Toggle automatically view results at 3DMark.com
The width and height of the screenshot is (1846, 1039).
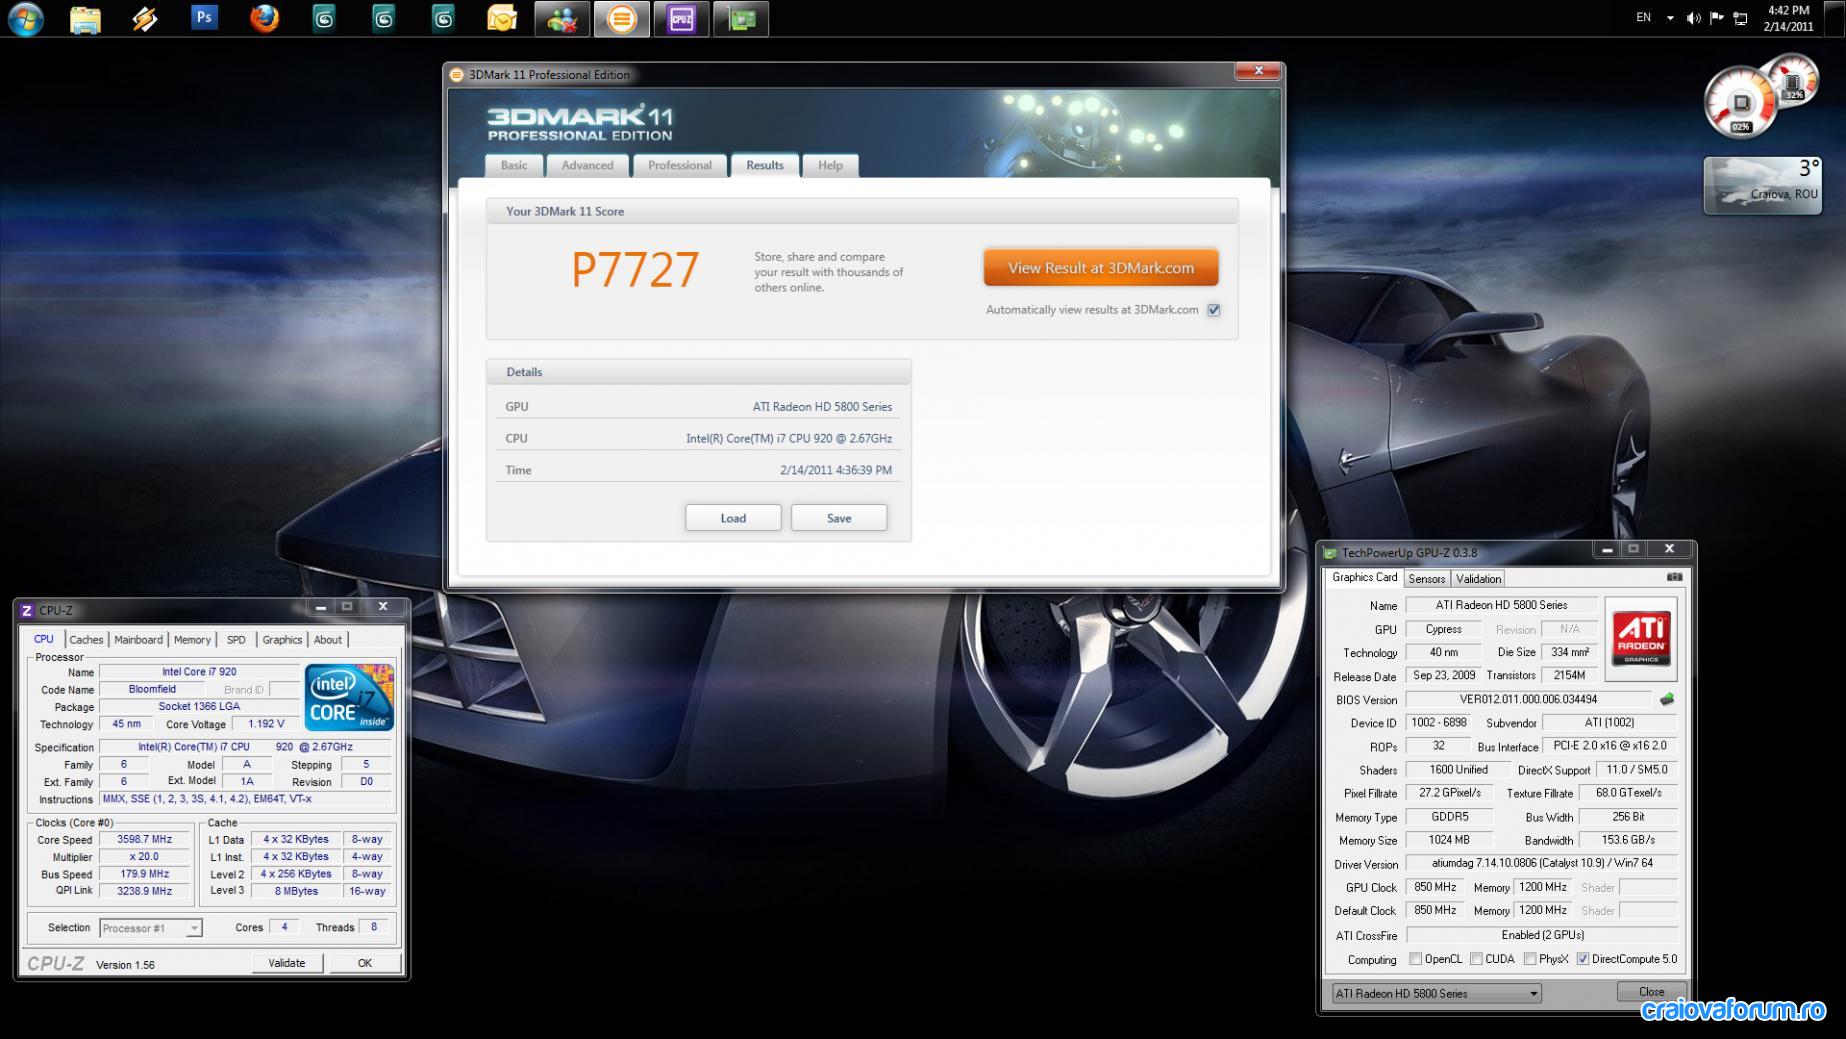(1214, 310)
